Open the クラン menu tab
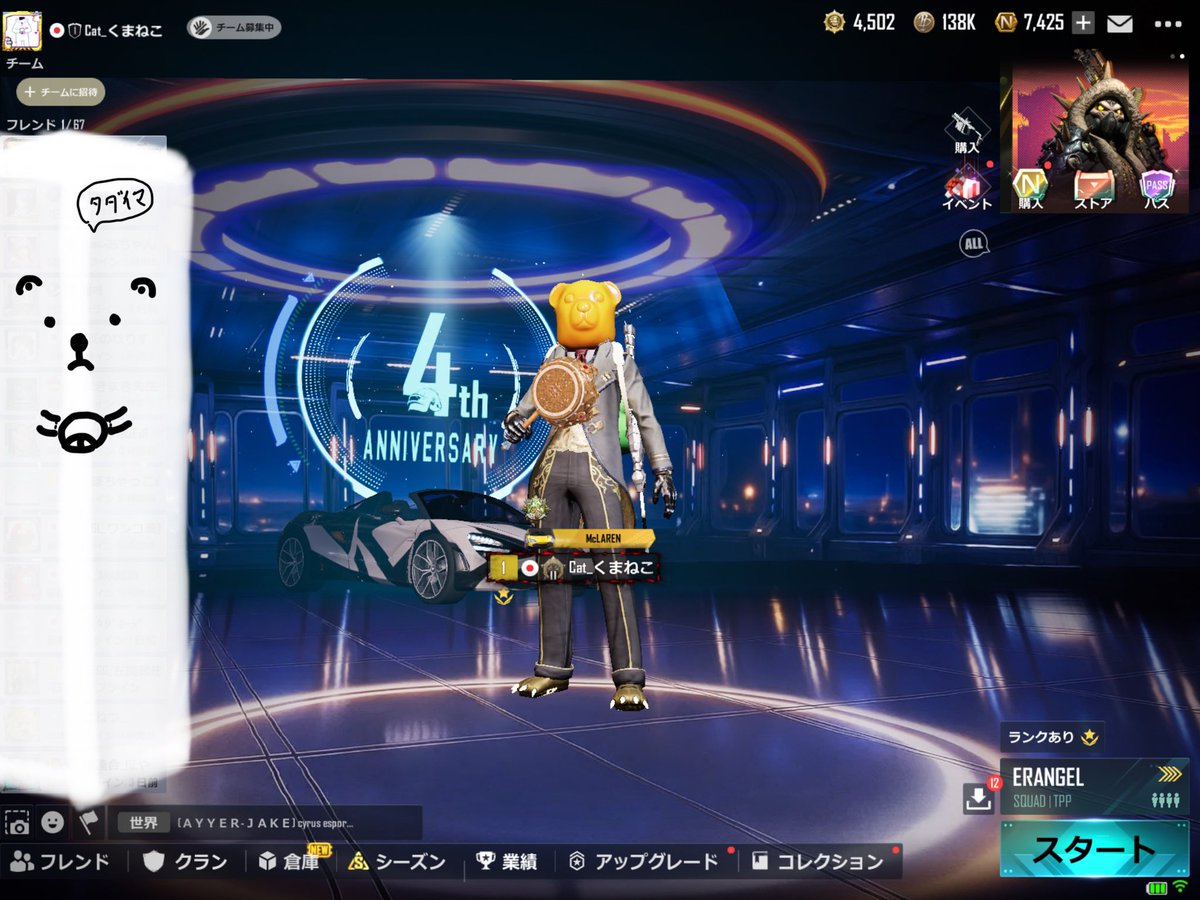 point(185,861)
